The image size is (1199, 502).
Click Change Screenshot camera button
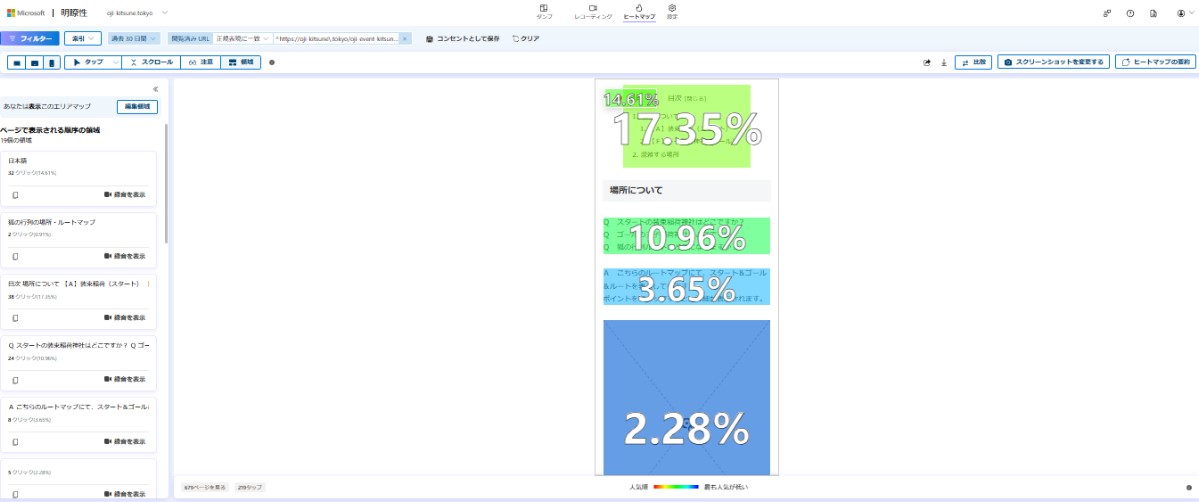point(1053,62)
